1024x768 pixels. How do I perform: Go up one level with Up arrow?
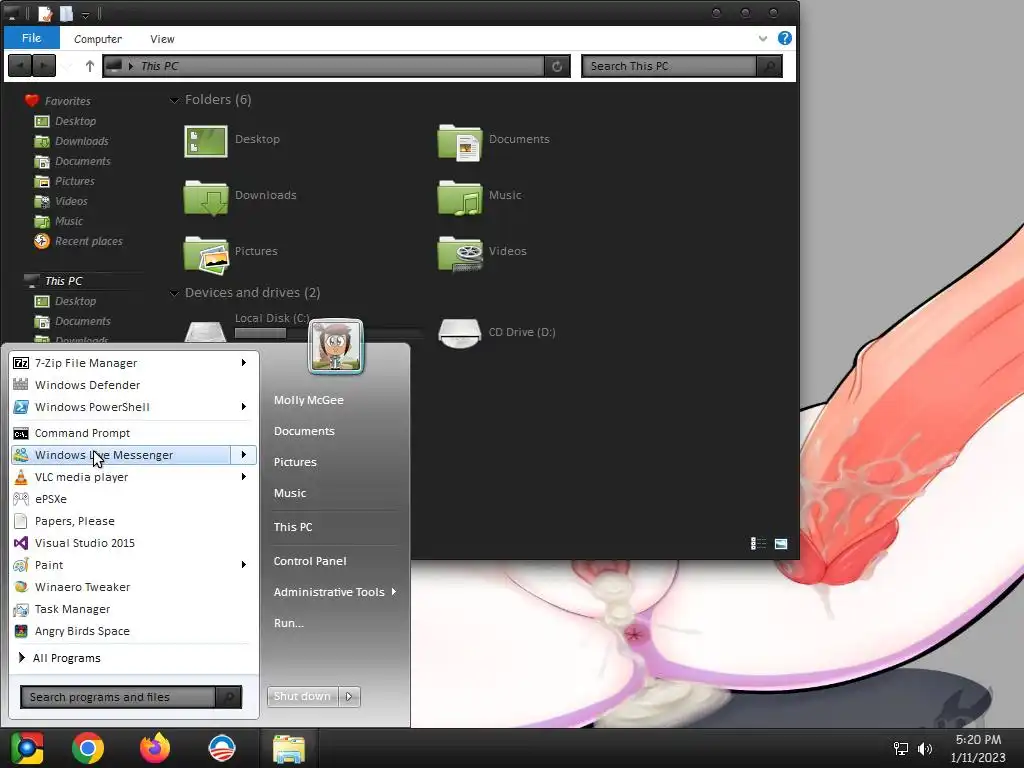pyautogui.click(x=89, y=66)
